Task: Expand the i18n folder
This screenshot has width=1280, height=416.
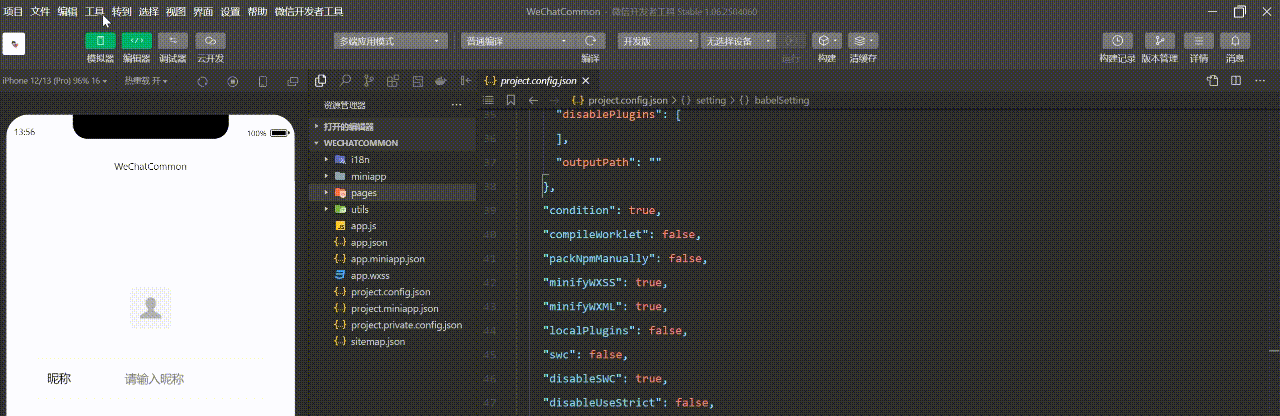Action: [392, 160]
